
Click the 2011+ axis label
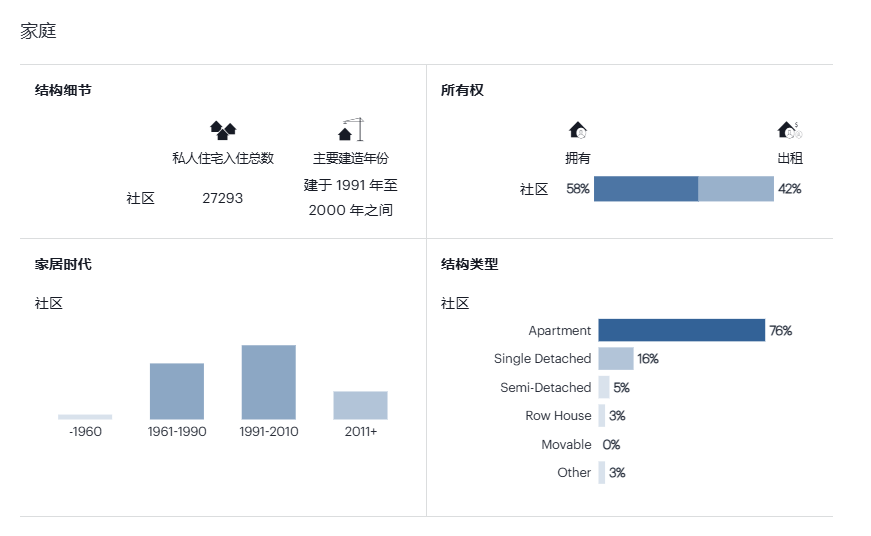point(361,432)
